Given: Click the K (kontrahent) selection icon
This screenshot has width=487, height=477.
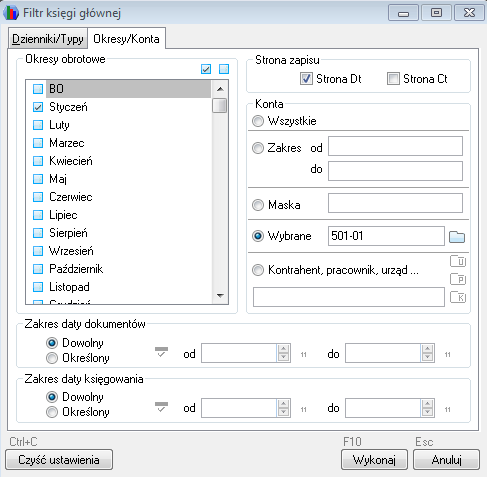Looking at the screenshot, I should coord(458,297).
